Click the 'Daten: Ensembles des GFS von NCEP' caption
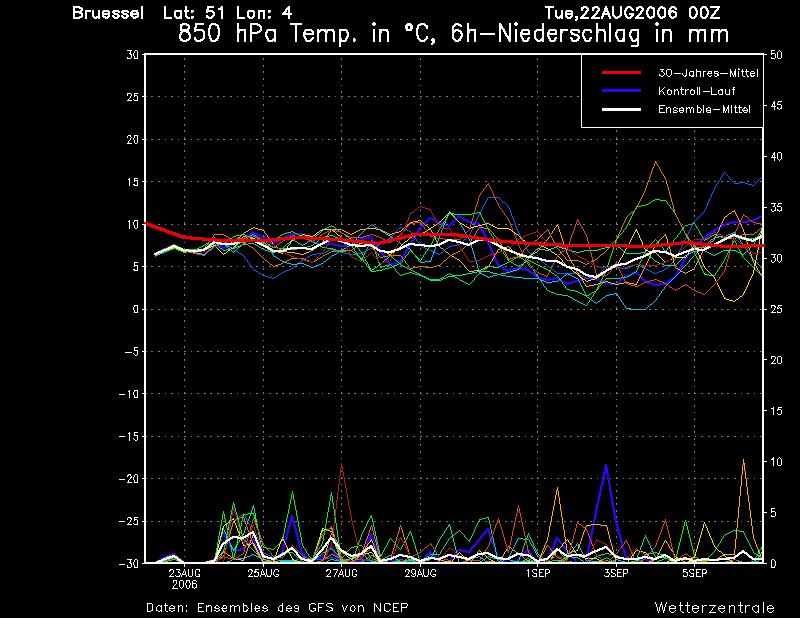 pos(277,607)
